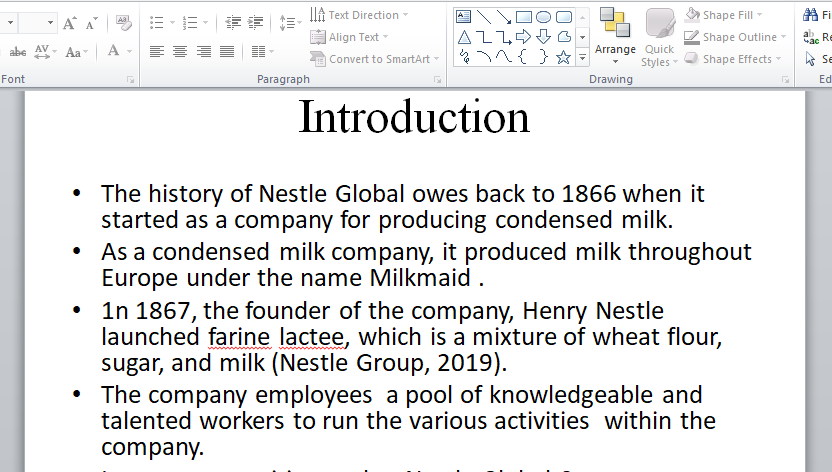Decrease list indent level
The image size is (832, 472).
point(232,22)
